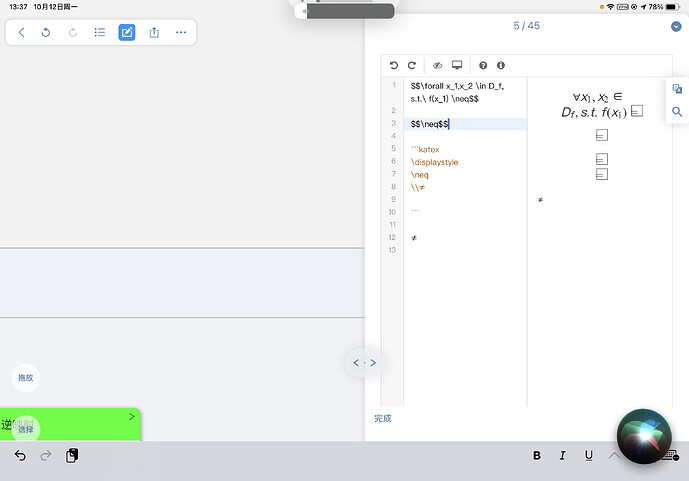Click the fullscreen monitor icon
This screenshot has width=689, height=481.
point(457,65)
